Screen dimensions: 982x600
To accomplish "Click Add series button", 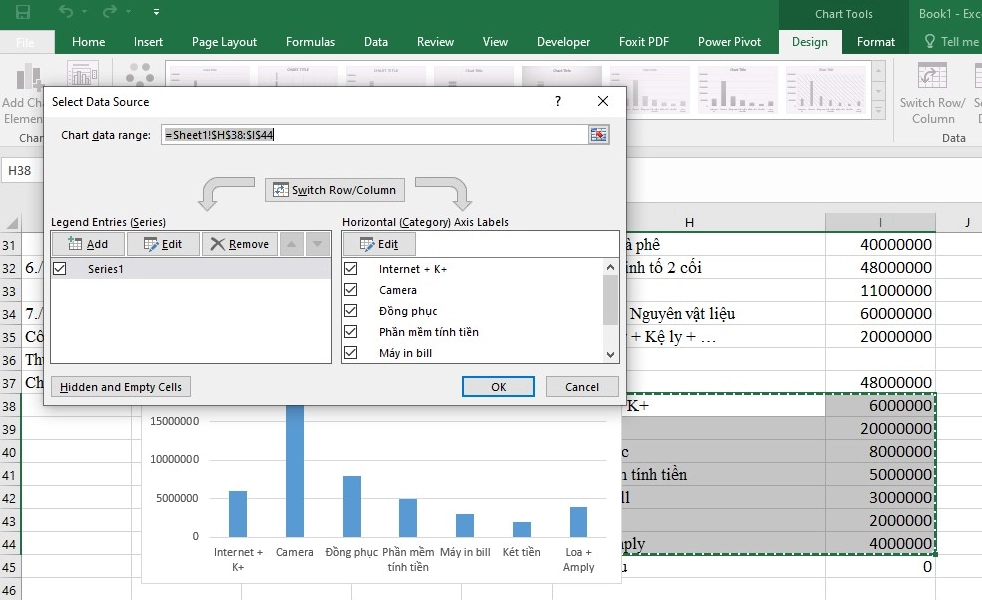I will pyautogui.click(x=88, y=244).
